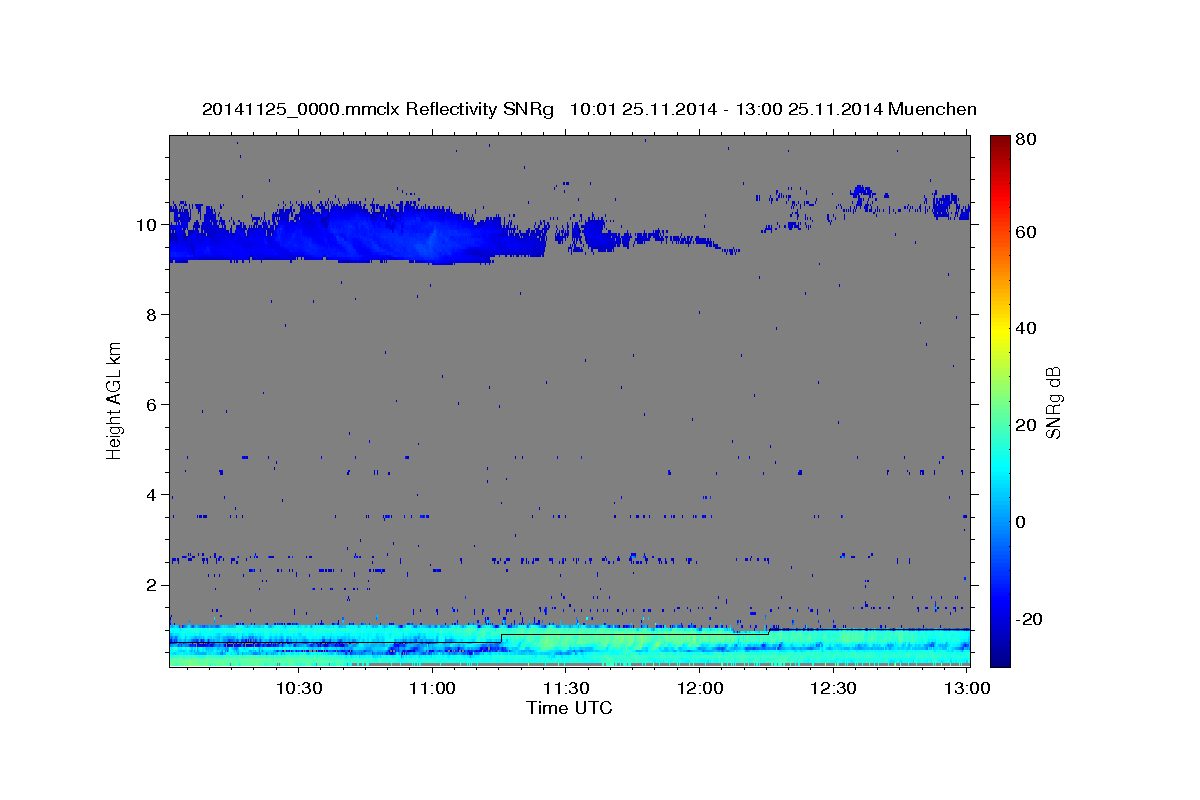Click the colorbar value 60

click(1025, 232)
